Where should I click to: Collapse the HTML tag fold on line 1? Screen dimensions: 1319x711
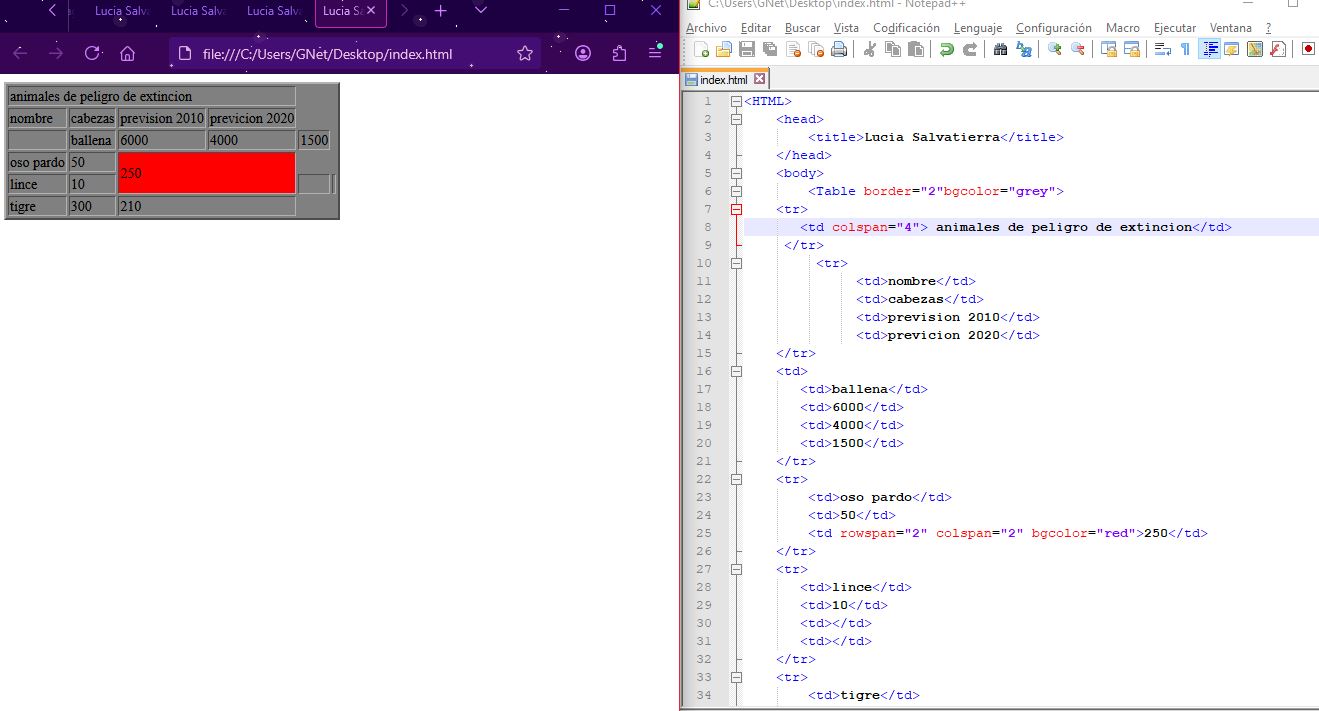(x=737, y=102)
